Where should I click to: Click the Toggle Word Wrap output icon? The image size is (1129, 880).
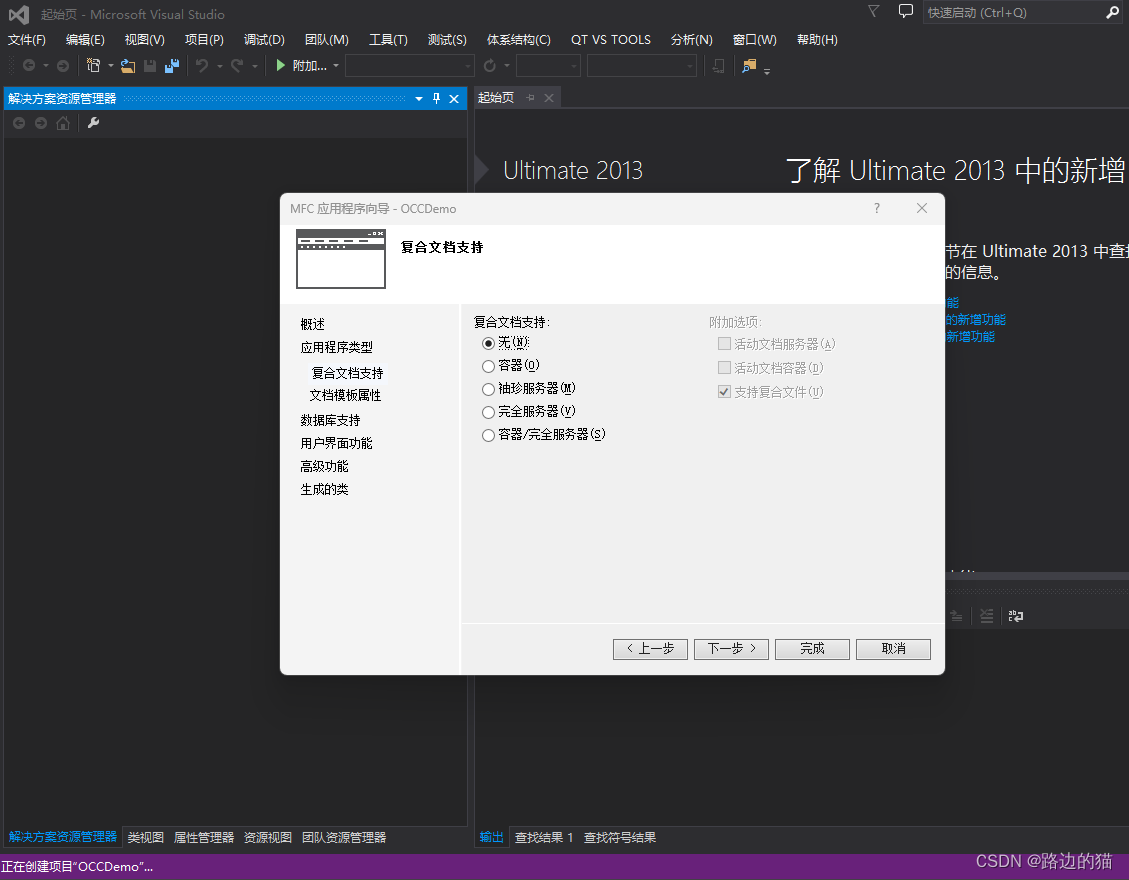(x=1015, y=616)
